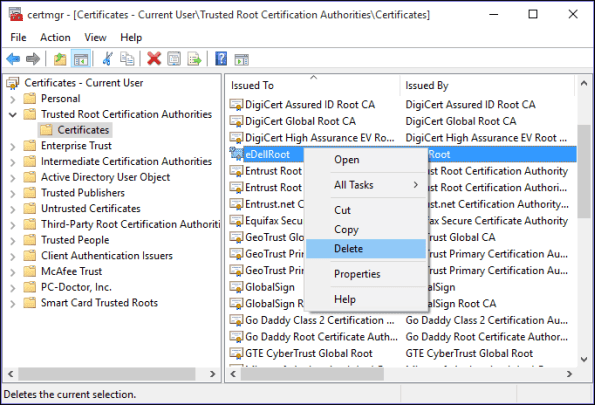This screenshot has width=595, height=405.
Task: Choose Copy from the context menu
Action: (x=366, y=229)
